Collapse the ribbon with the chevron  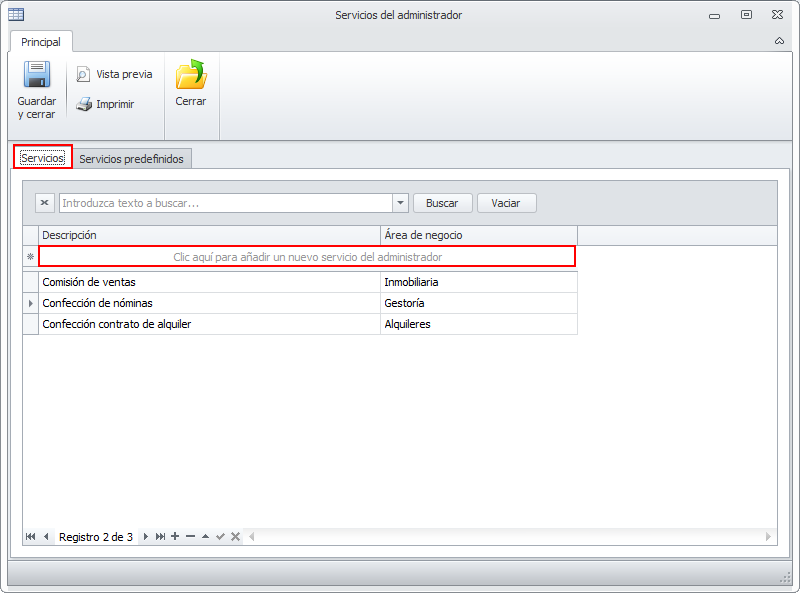(x=779, y=41)
